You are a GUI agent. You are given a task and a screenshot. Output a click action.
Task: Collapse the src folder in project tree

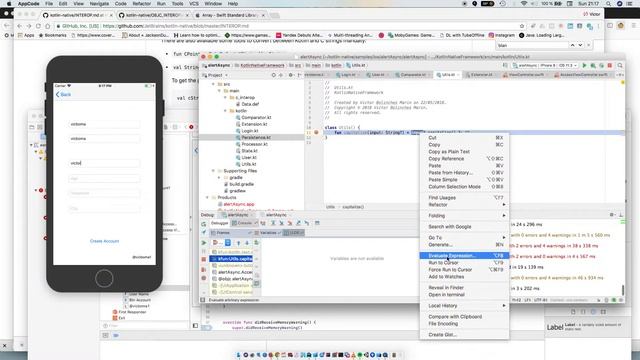pyautogui.click(x=213, y=84)
